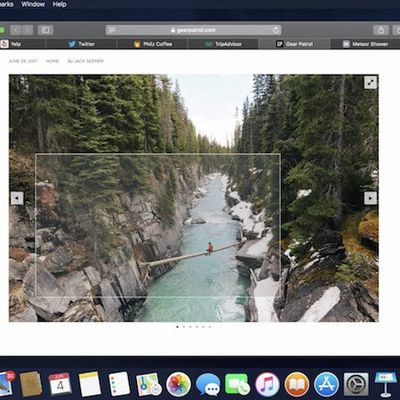Screen dimensions: 400x400
Task: Open the HOME category link
Action: [x=52, y=61]
